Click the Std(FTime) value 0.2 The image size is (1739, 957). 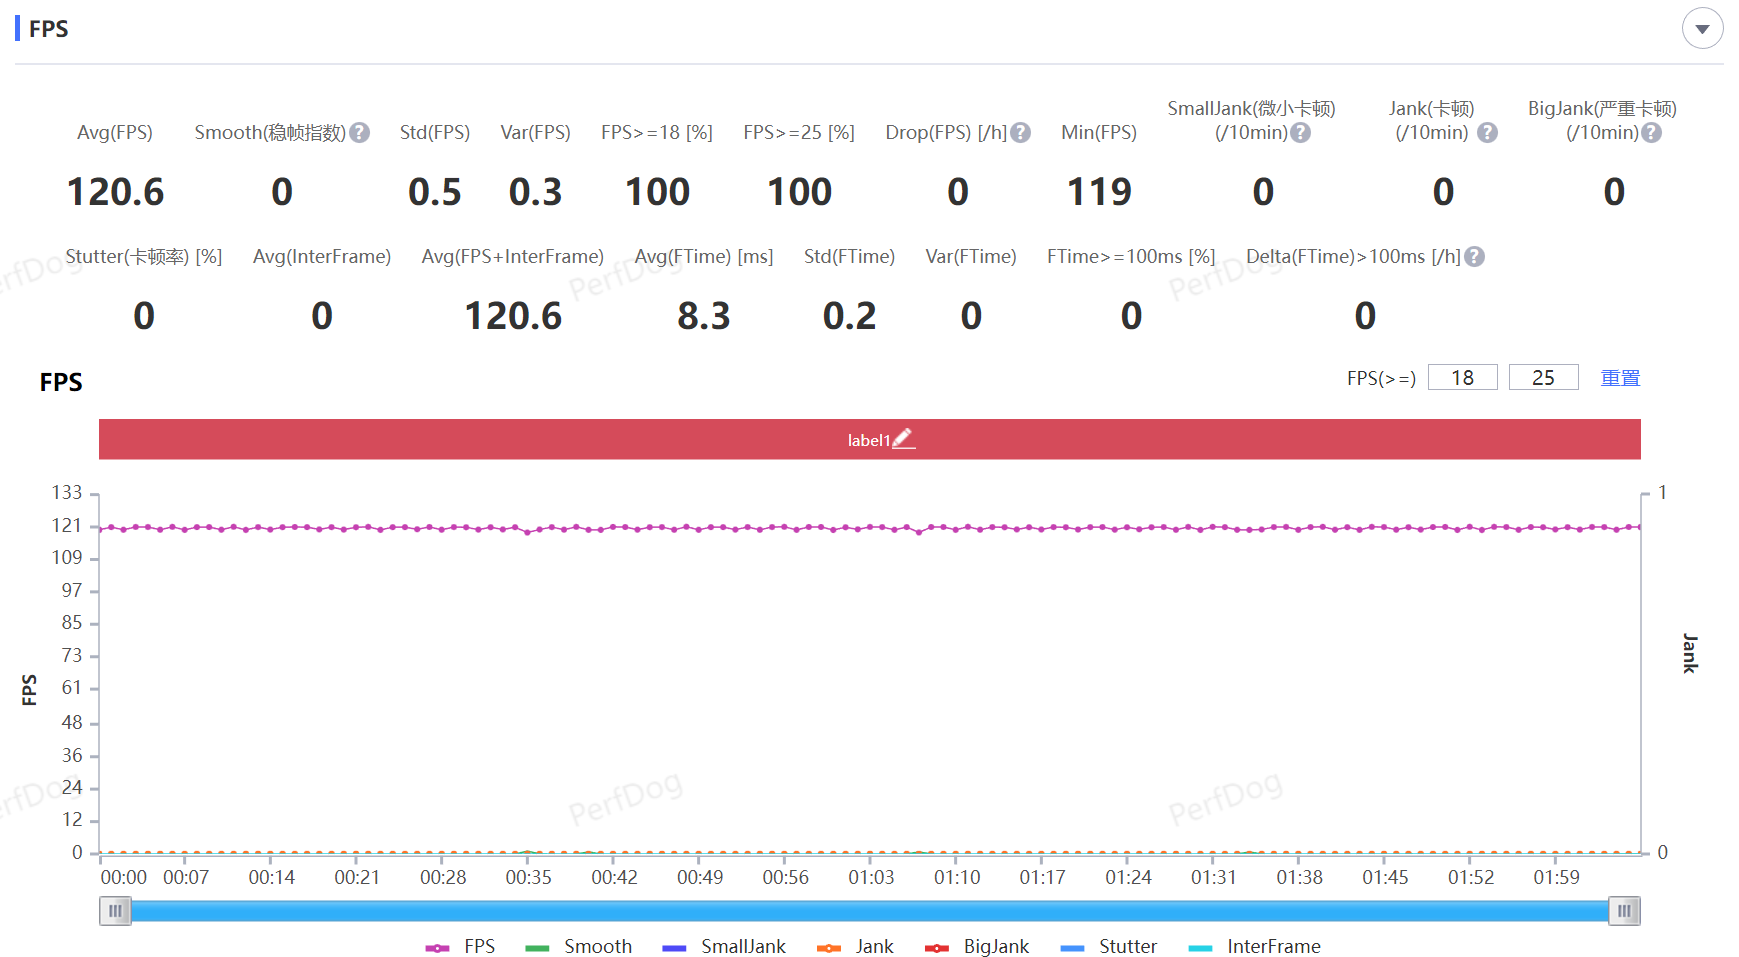click(x=849, y=316)
